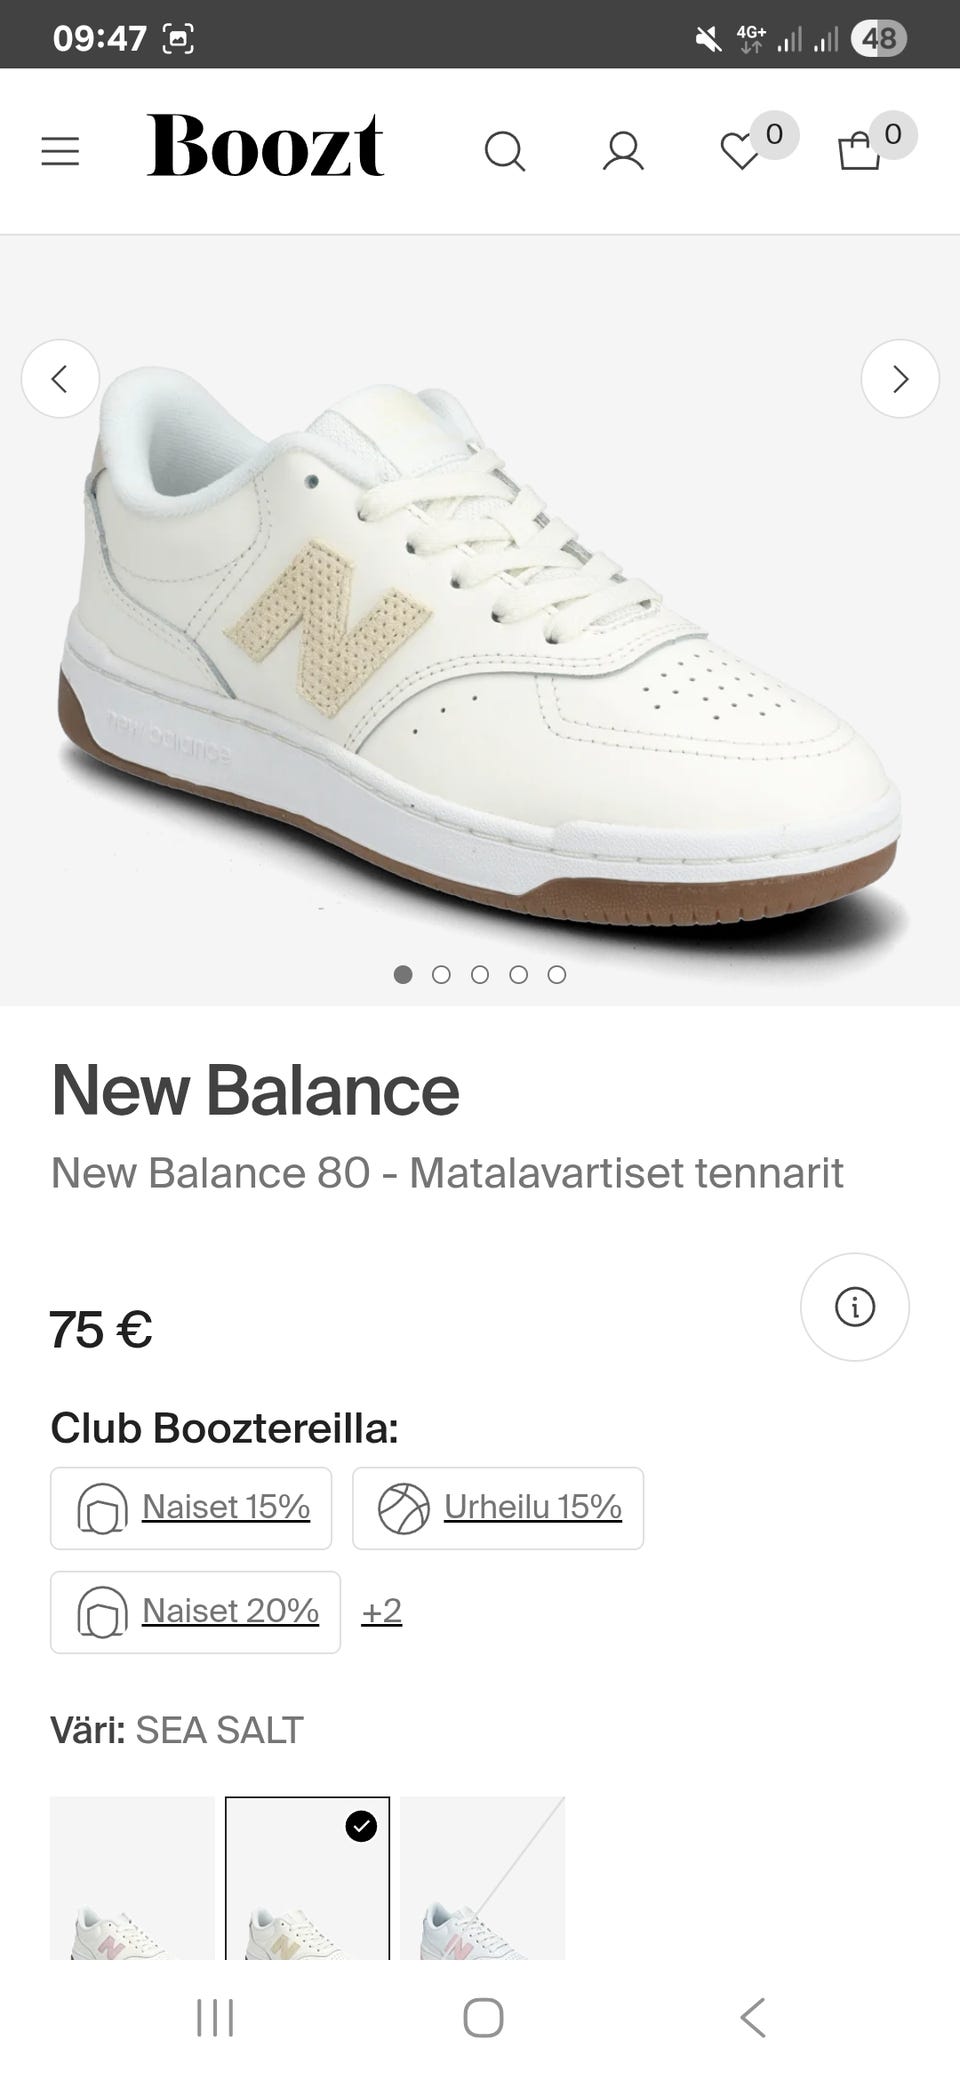This screenshot has width=960, height=2080.
Task: Show price information via info icon
Action: [854, 1307]
